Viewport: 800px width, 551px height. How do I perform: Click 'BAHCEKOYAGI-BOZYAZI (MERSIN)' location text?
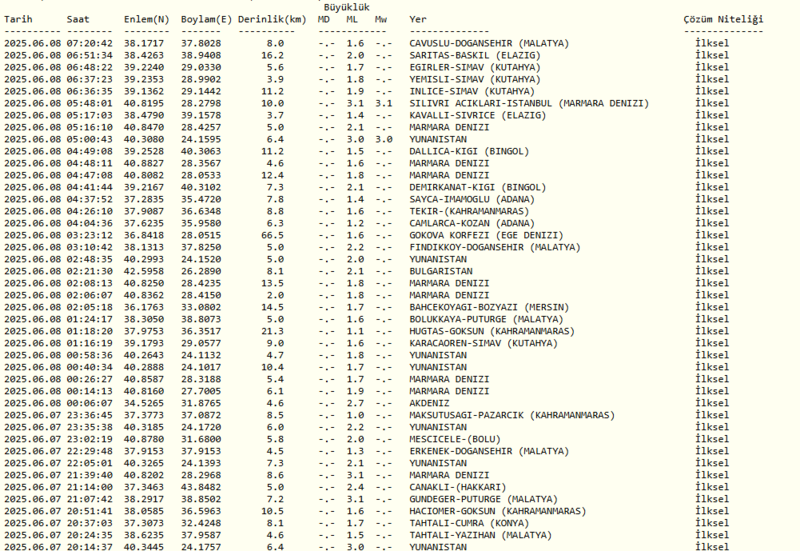pyautogui.click(x=489, y=307)
